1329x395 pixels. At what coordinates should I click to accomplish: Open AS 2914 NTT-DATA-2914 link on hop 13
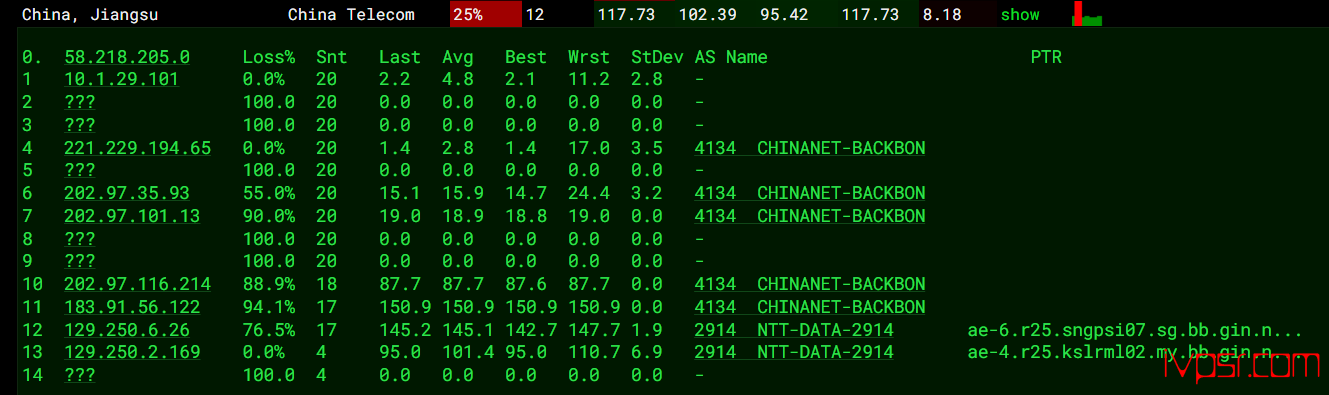(x=794, y=352)
